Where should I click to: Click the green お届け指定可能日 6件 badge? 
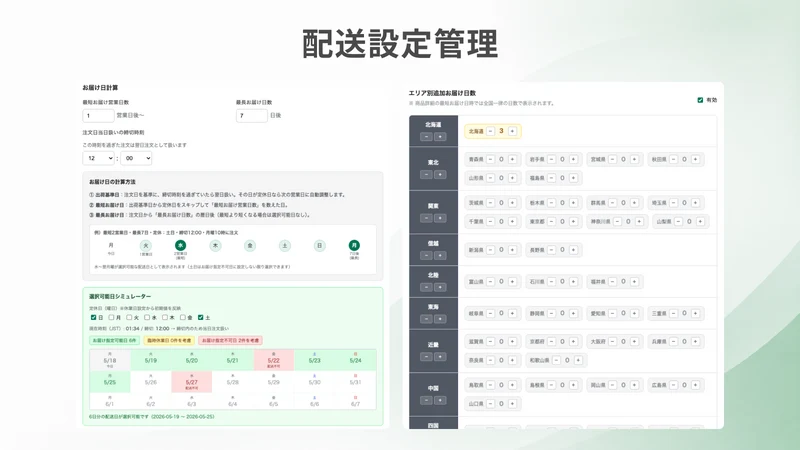[114, 340]
